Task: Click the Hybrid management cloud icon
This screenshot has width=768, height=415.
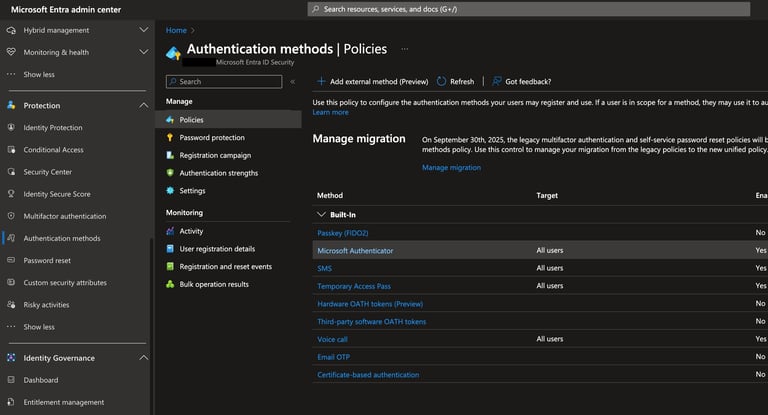Action: pos(11,30)
